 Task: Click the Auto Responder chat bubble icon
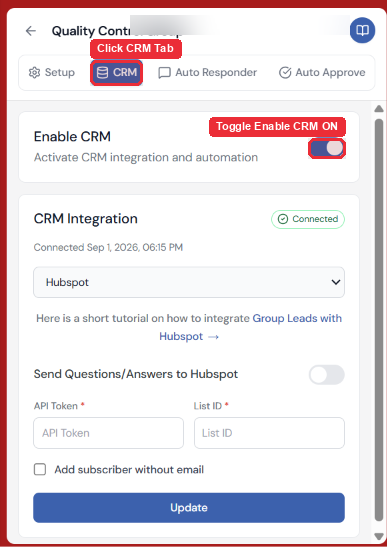164,73
